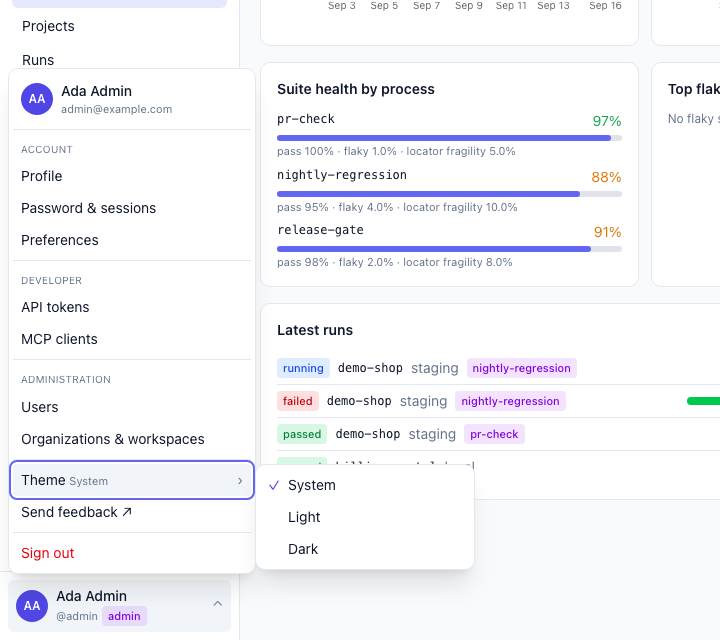Click the passed status badge
The height and width of the screenshot is (640, 720).
pyautogui.click(x=302, y=434)
